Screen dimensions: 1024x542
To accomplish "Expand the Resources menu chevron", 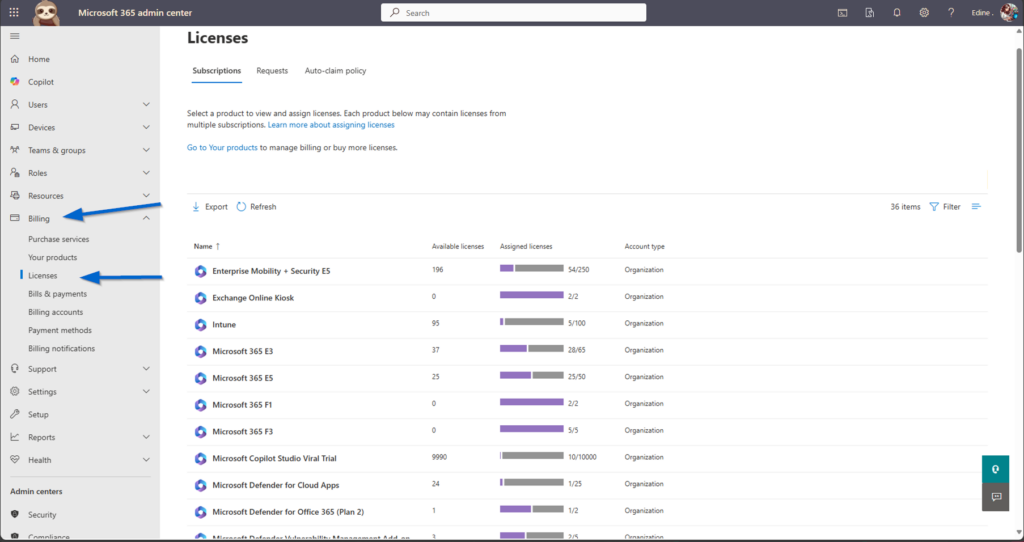I will [x=146, y=195].
